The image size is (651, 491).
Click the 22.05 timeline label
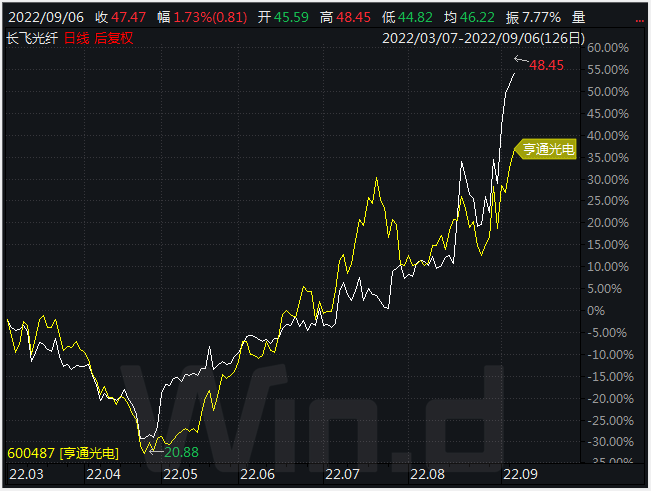click(180, 474)
